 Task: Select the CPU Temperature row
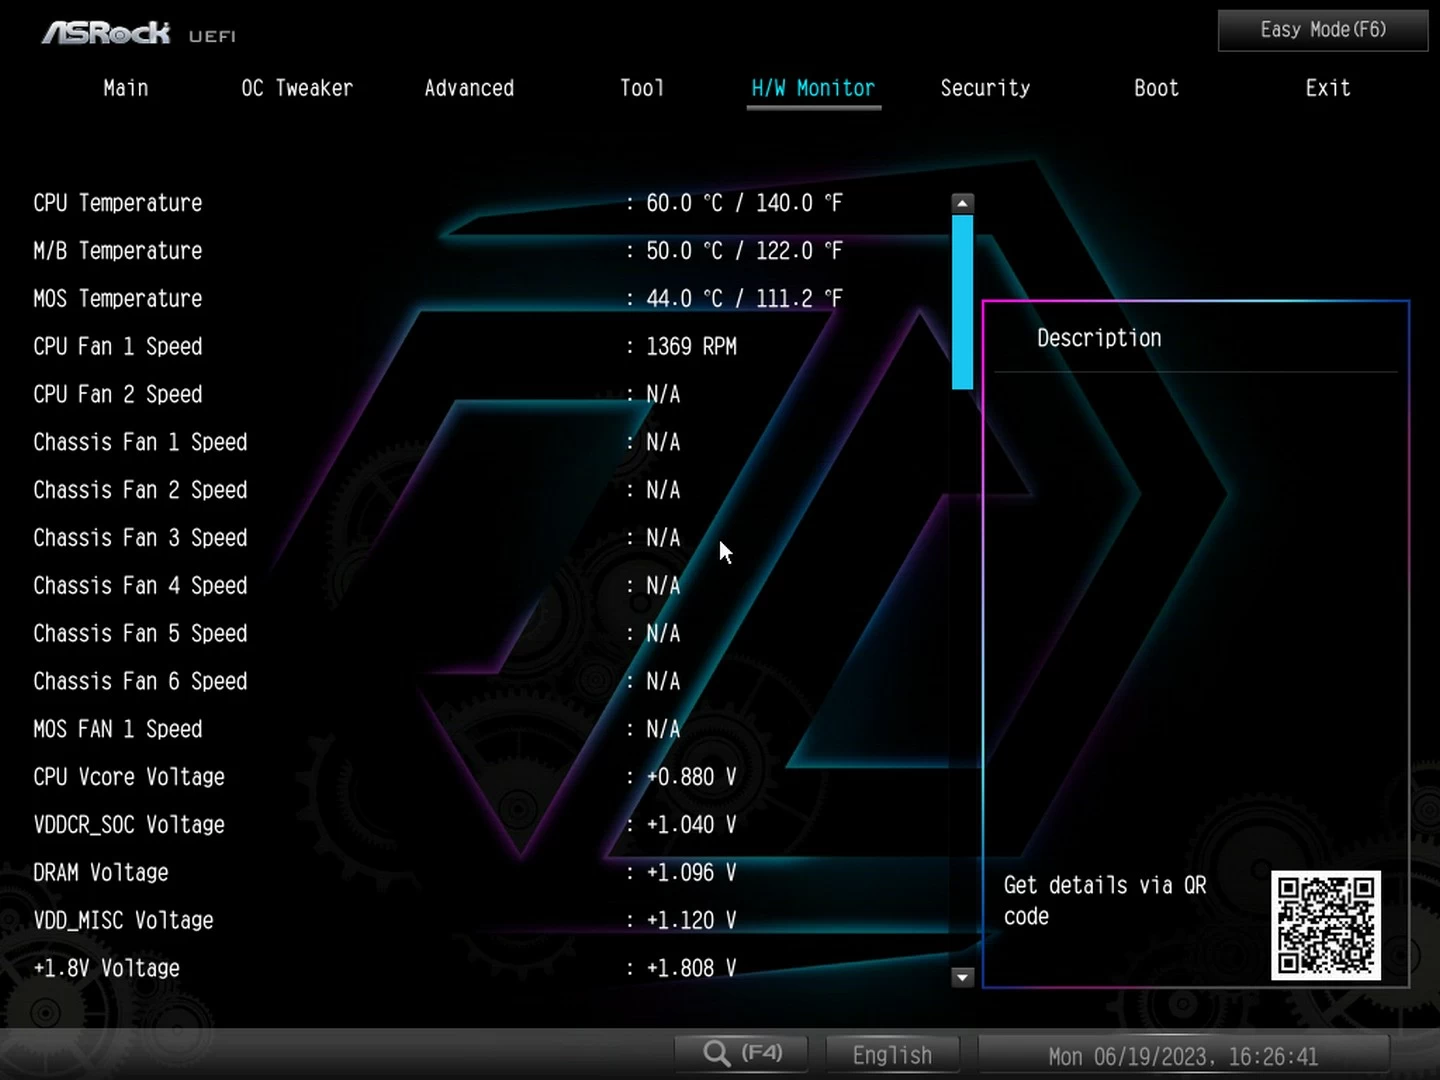[118, 203]
